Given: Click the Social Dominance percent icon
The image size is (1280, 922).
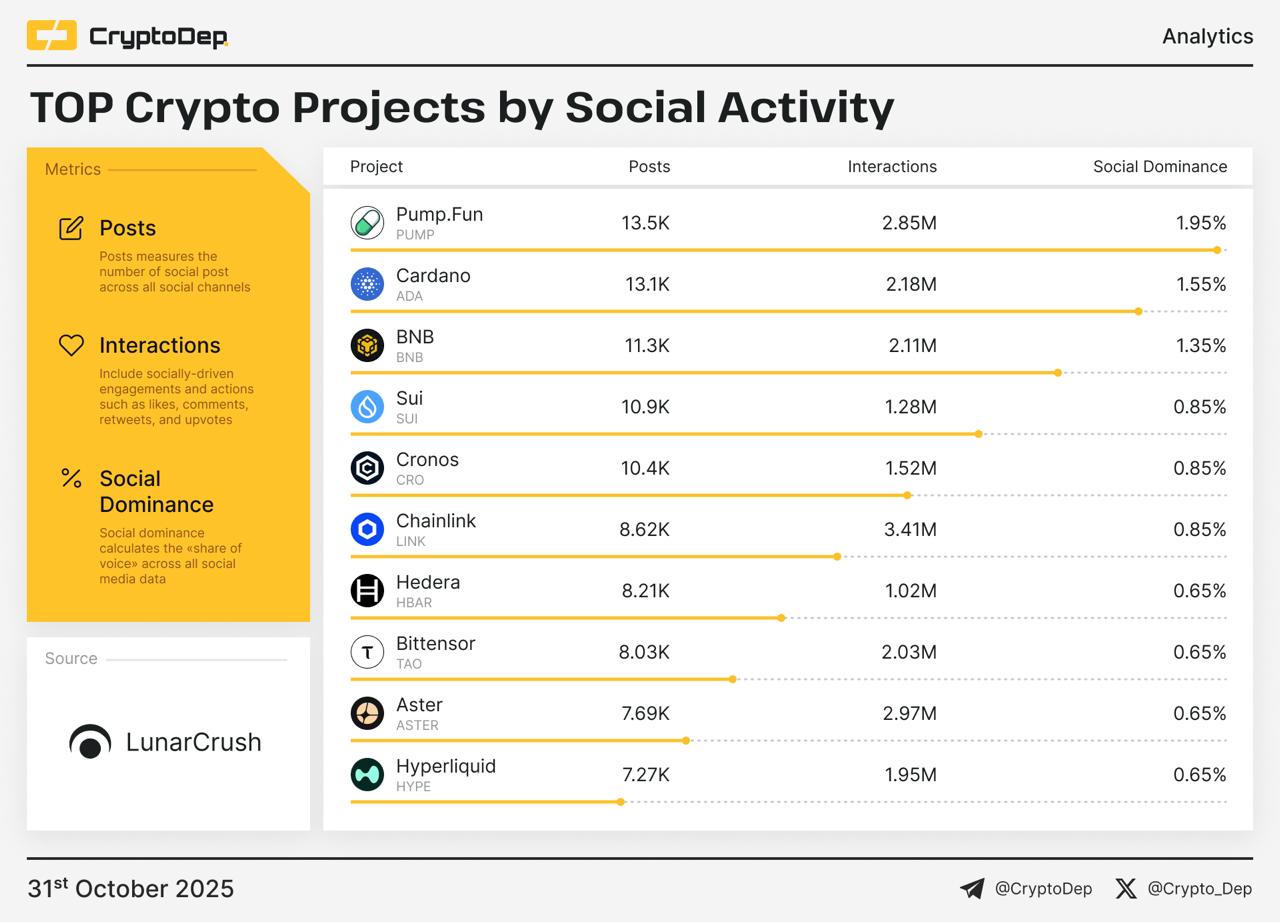Looking at the screenshot, I should (71, 478).
